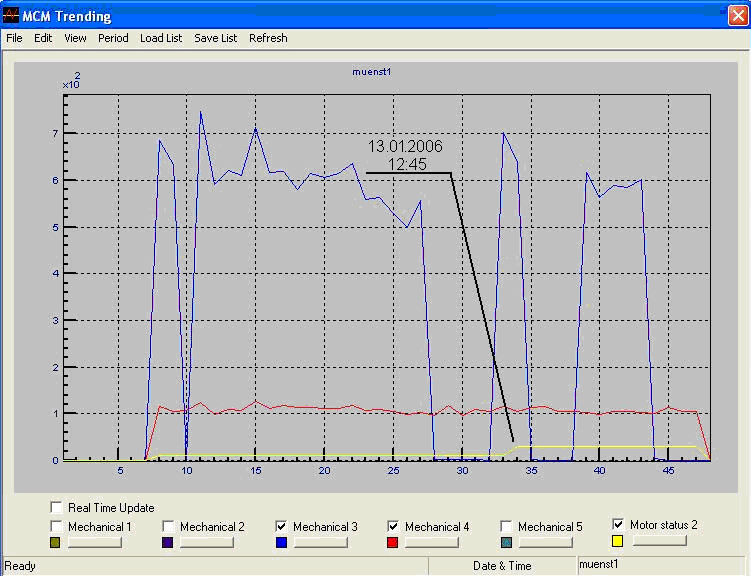The width and height of the screenshot is (751, 576).
Task: Check the Mechanical 1 checkbox
Action: coord(57,526)
